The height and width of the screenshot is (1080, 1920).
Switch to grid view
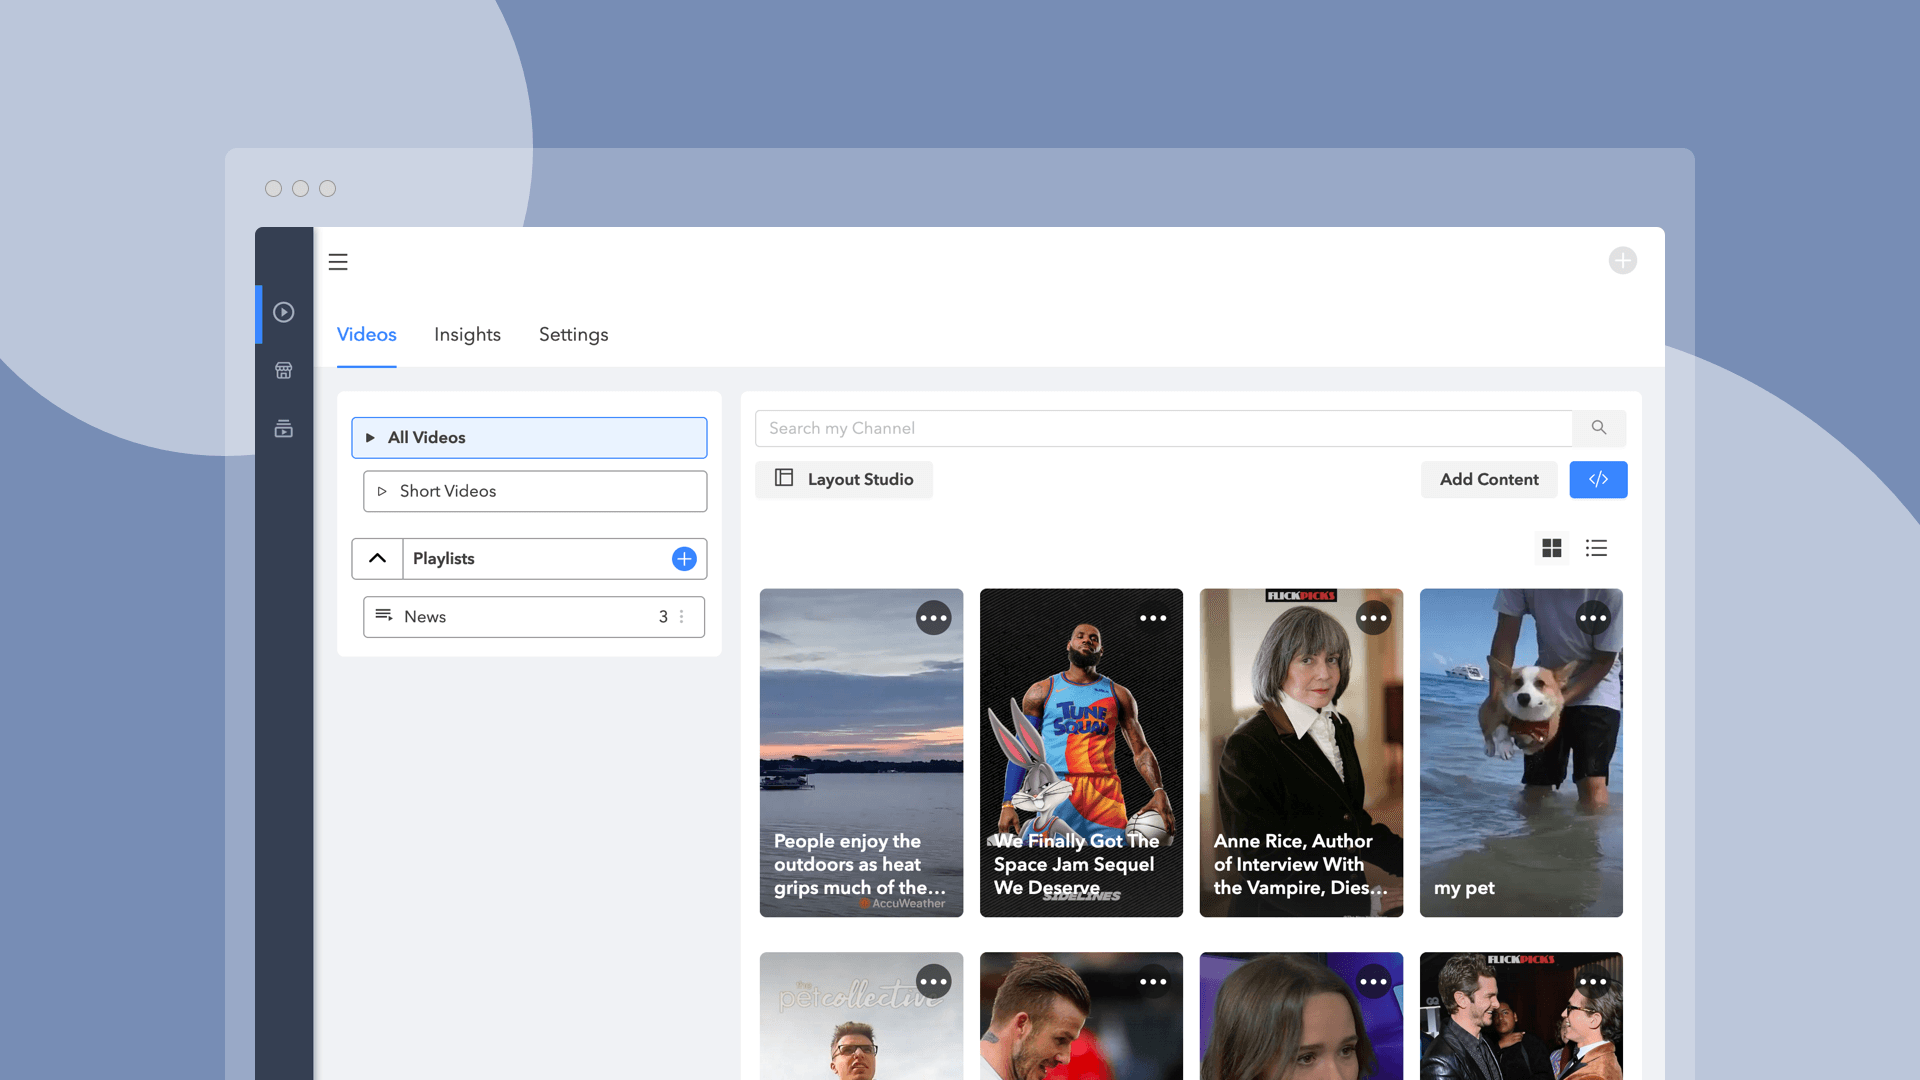tap(1551, 548)
